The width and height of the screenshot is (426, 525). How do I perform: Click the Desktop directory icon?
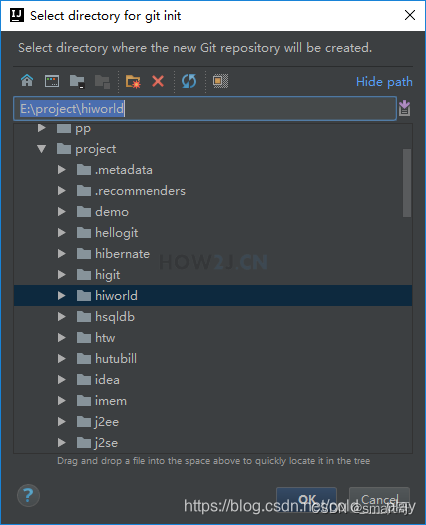(52, 81)
